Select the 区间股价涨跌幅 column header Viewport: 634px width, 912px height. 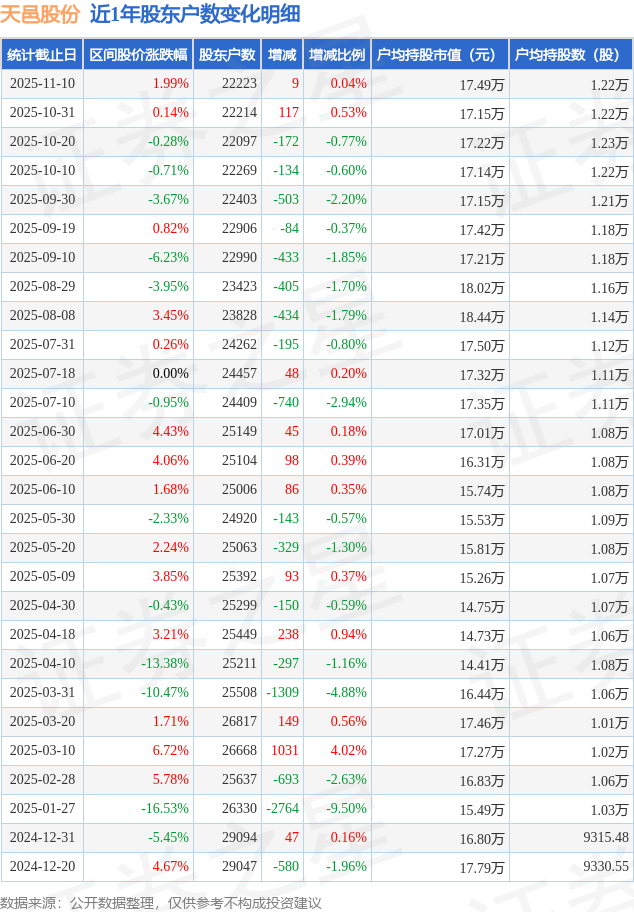tap(137, 55)
